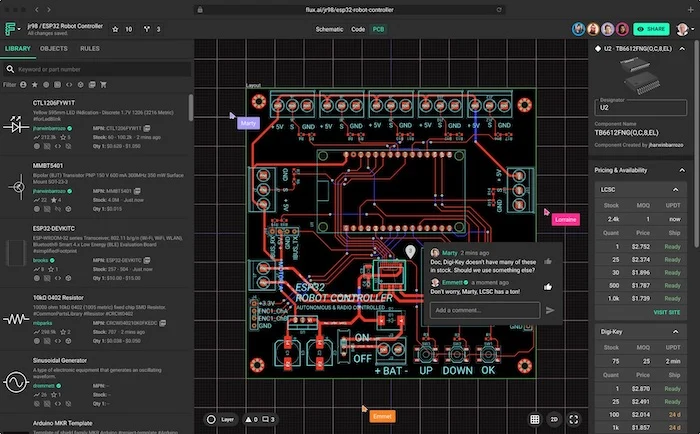
Task: Open the Flux logo menu
Action: pos(11,29)
